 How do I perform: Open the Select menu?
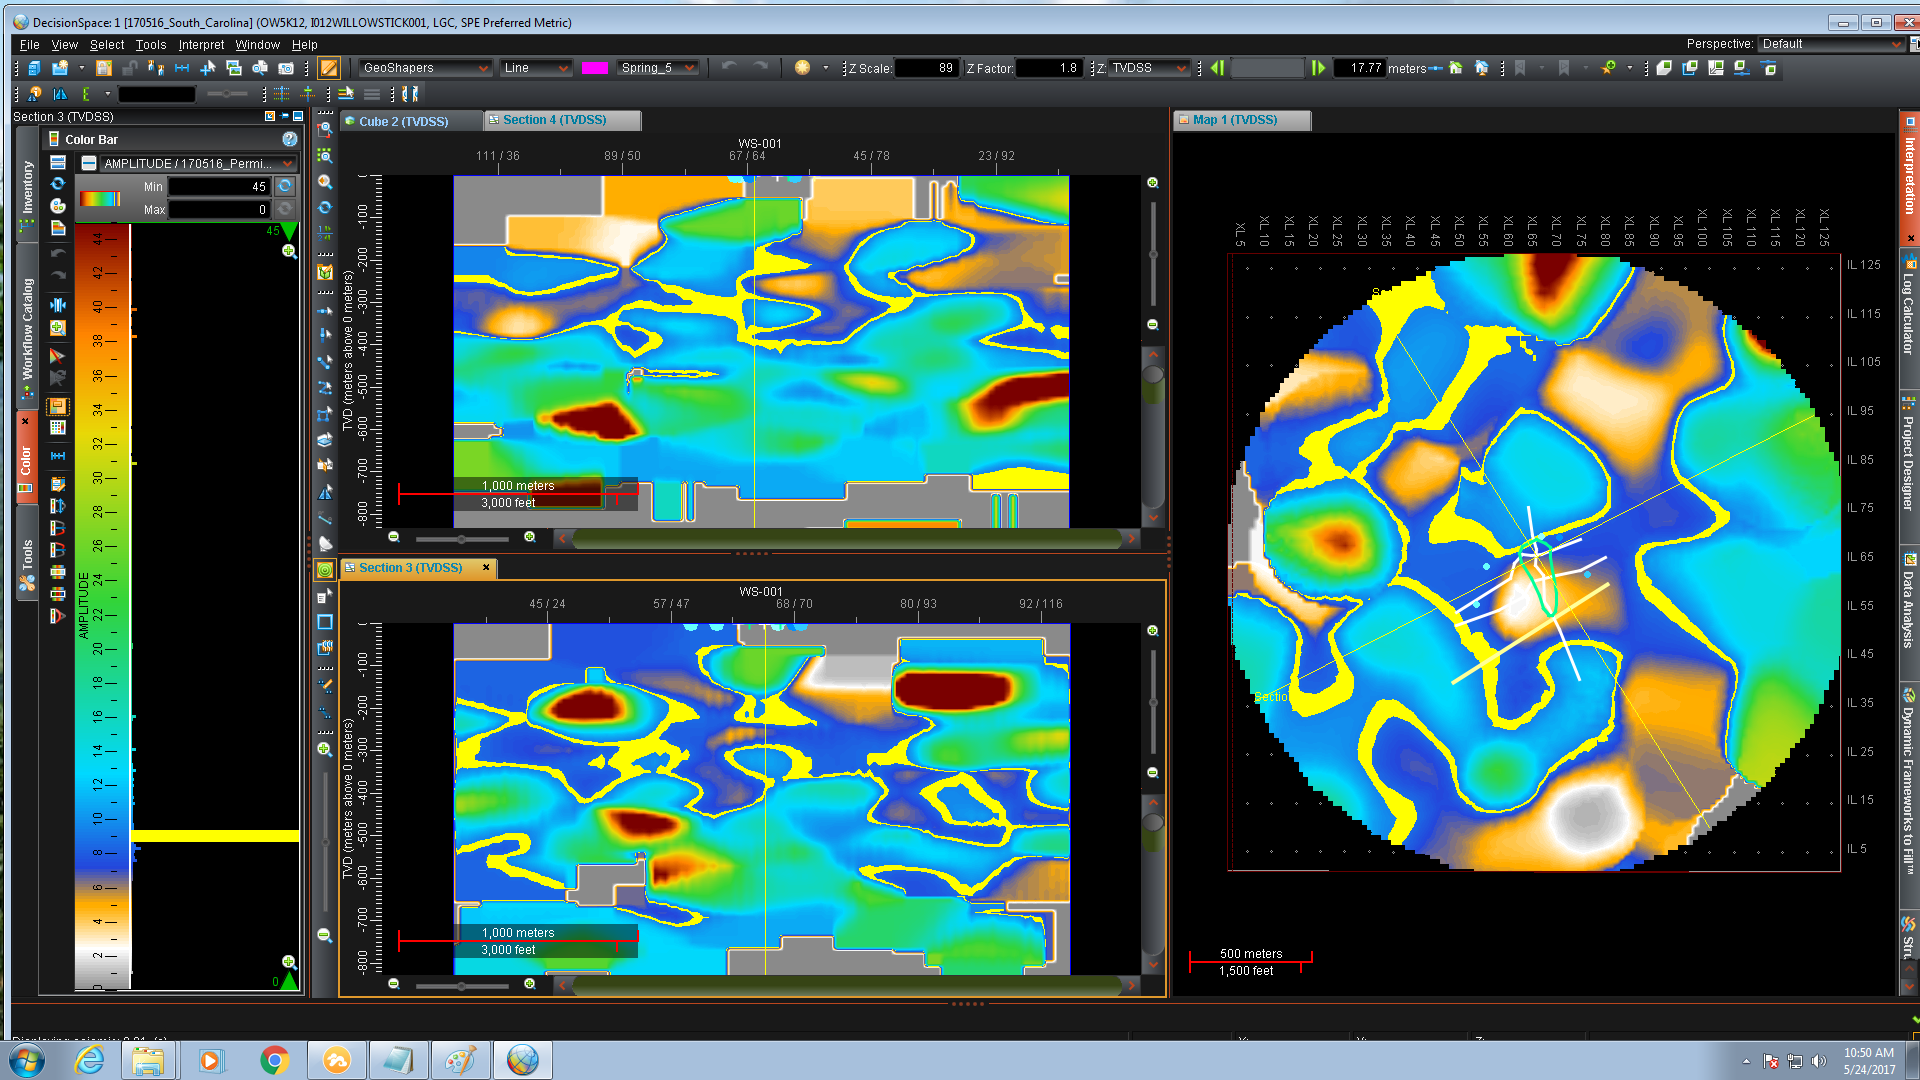pyautogui.click(x=107, y=45)
